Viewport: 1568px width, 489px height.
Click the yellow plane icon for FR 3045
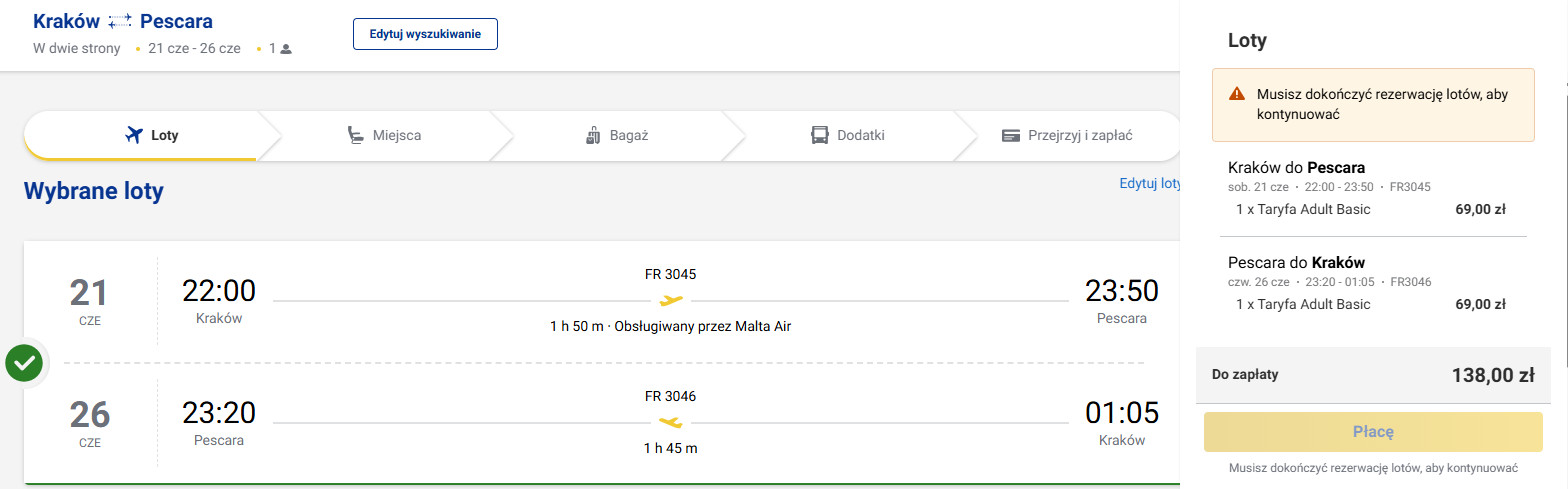point(671,300)
